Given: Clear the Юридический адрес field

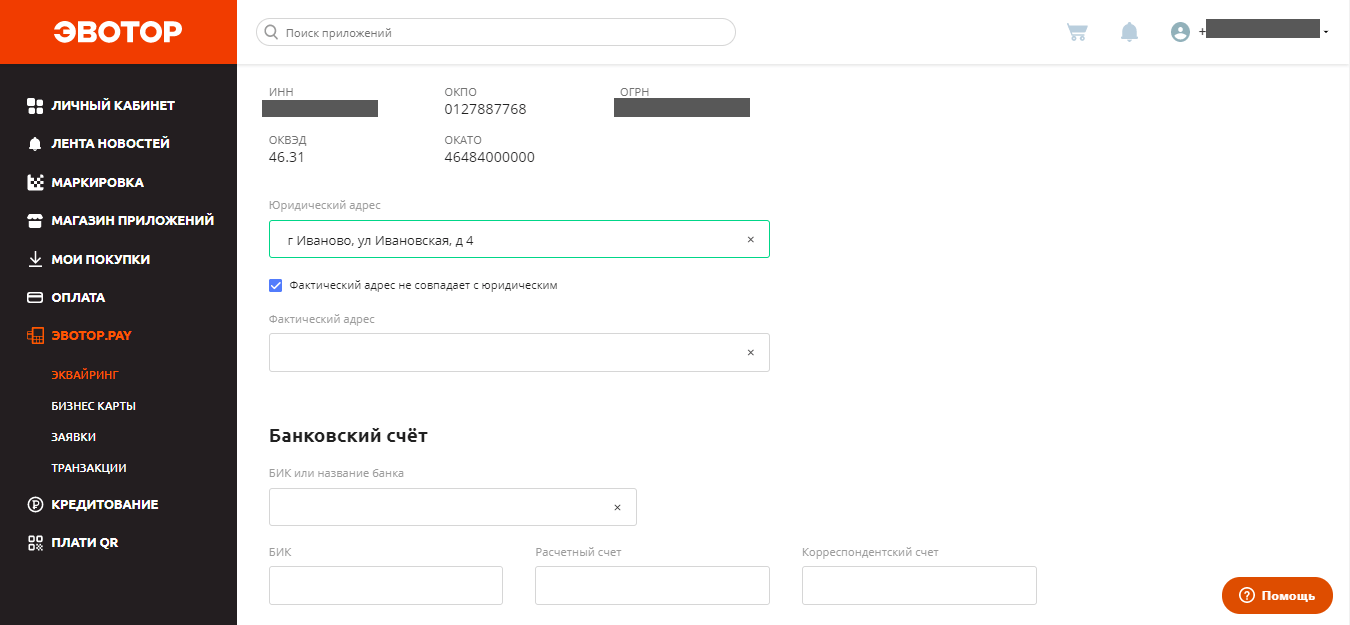Looking at the screenshot, I should click(x=750, y=240).
